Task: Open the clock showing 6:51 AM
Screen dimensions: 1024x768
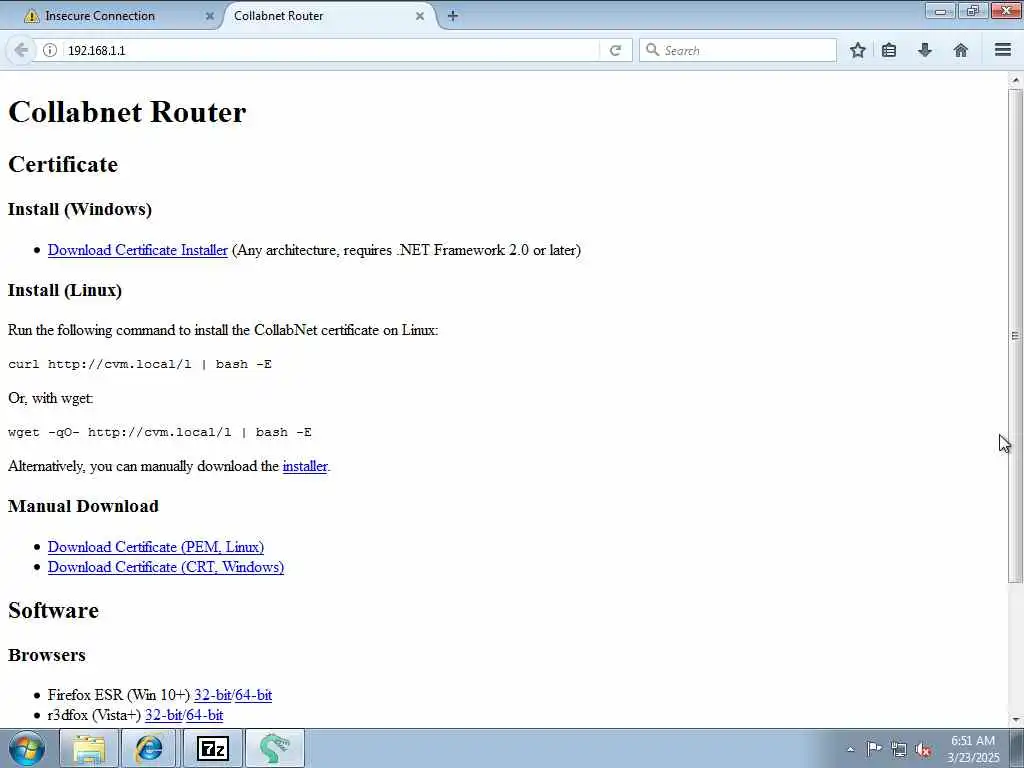Action: point(973,748)
